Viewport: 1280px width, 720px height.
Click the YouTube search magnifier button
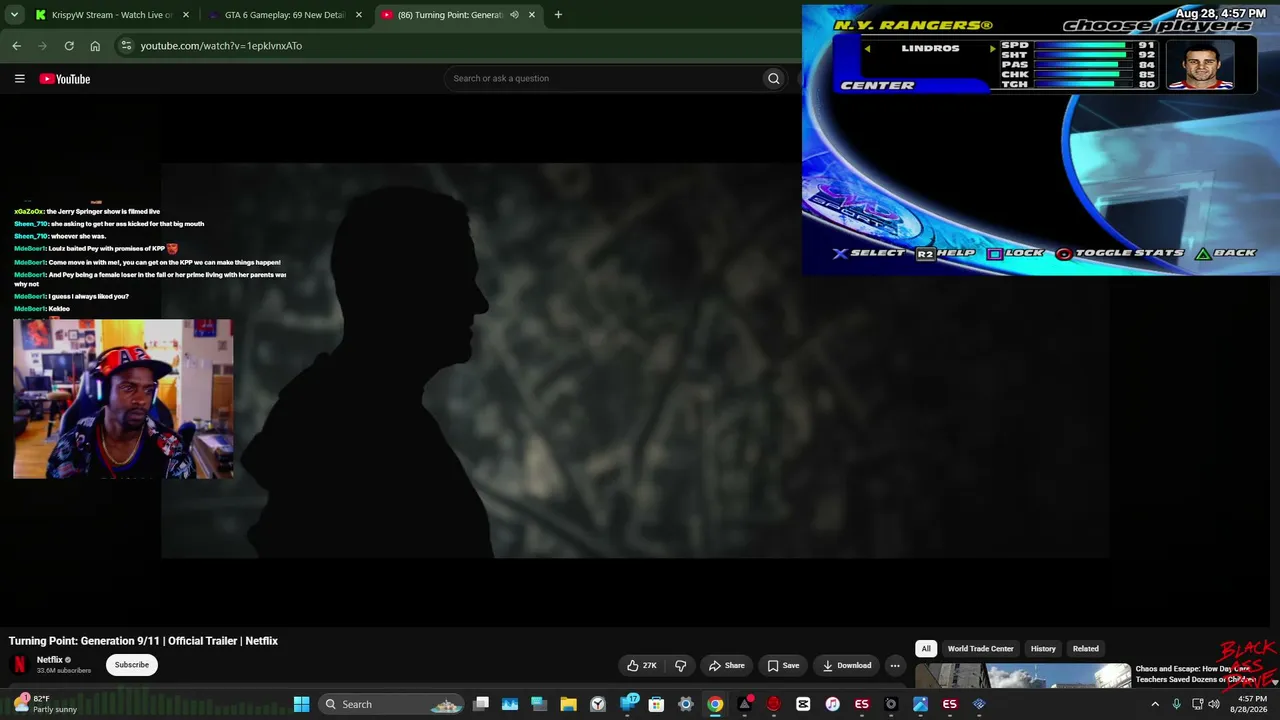pos(773,78)
